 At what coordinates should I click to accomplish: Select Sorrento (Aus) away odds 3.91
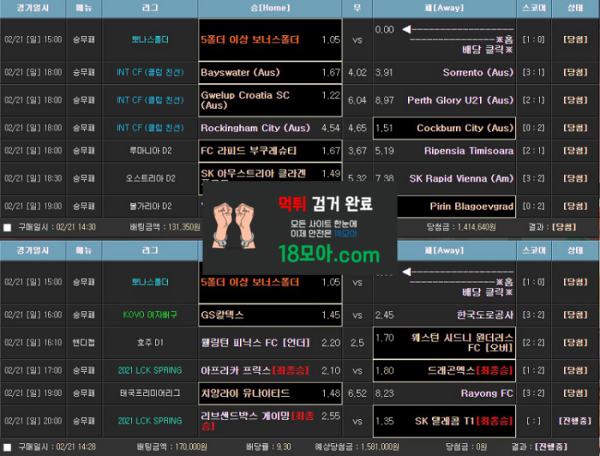click(443, 72)
